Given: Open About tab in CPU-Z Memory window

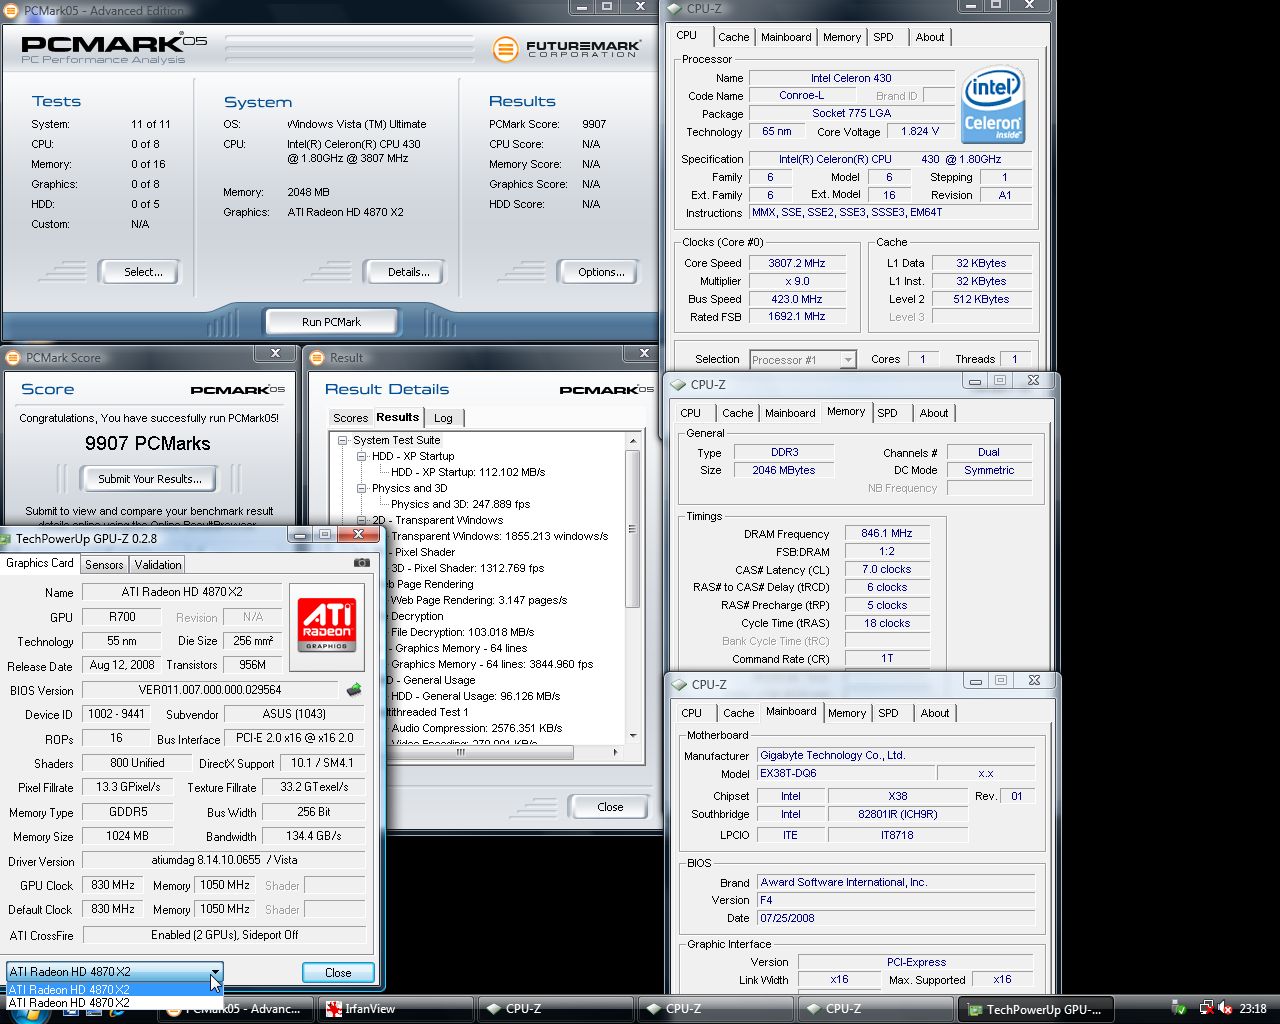Looking at the screenshot, I should (x=934, y=413).
